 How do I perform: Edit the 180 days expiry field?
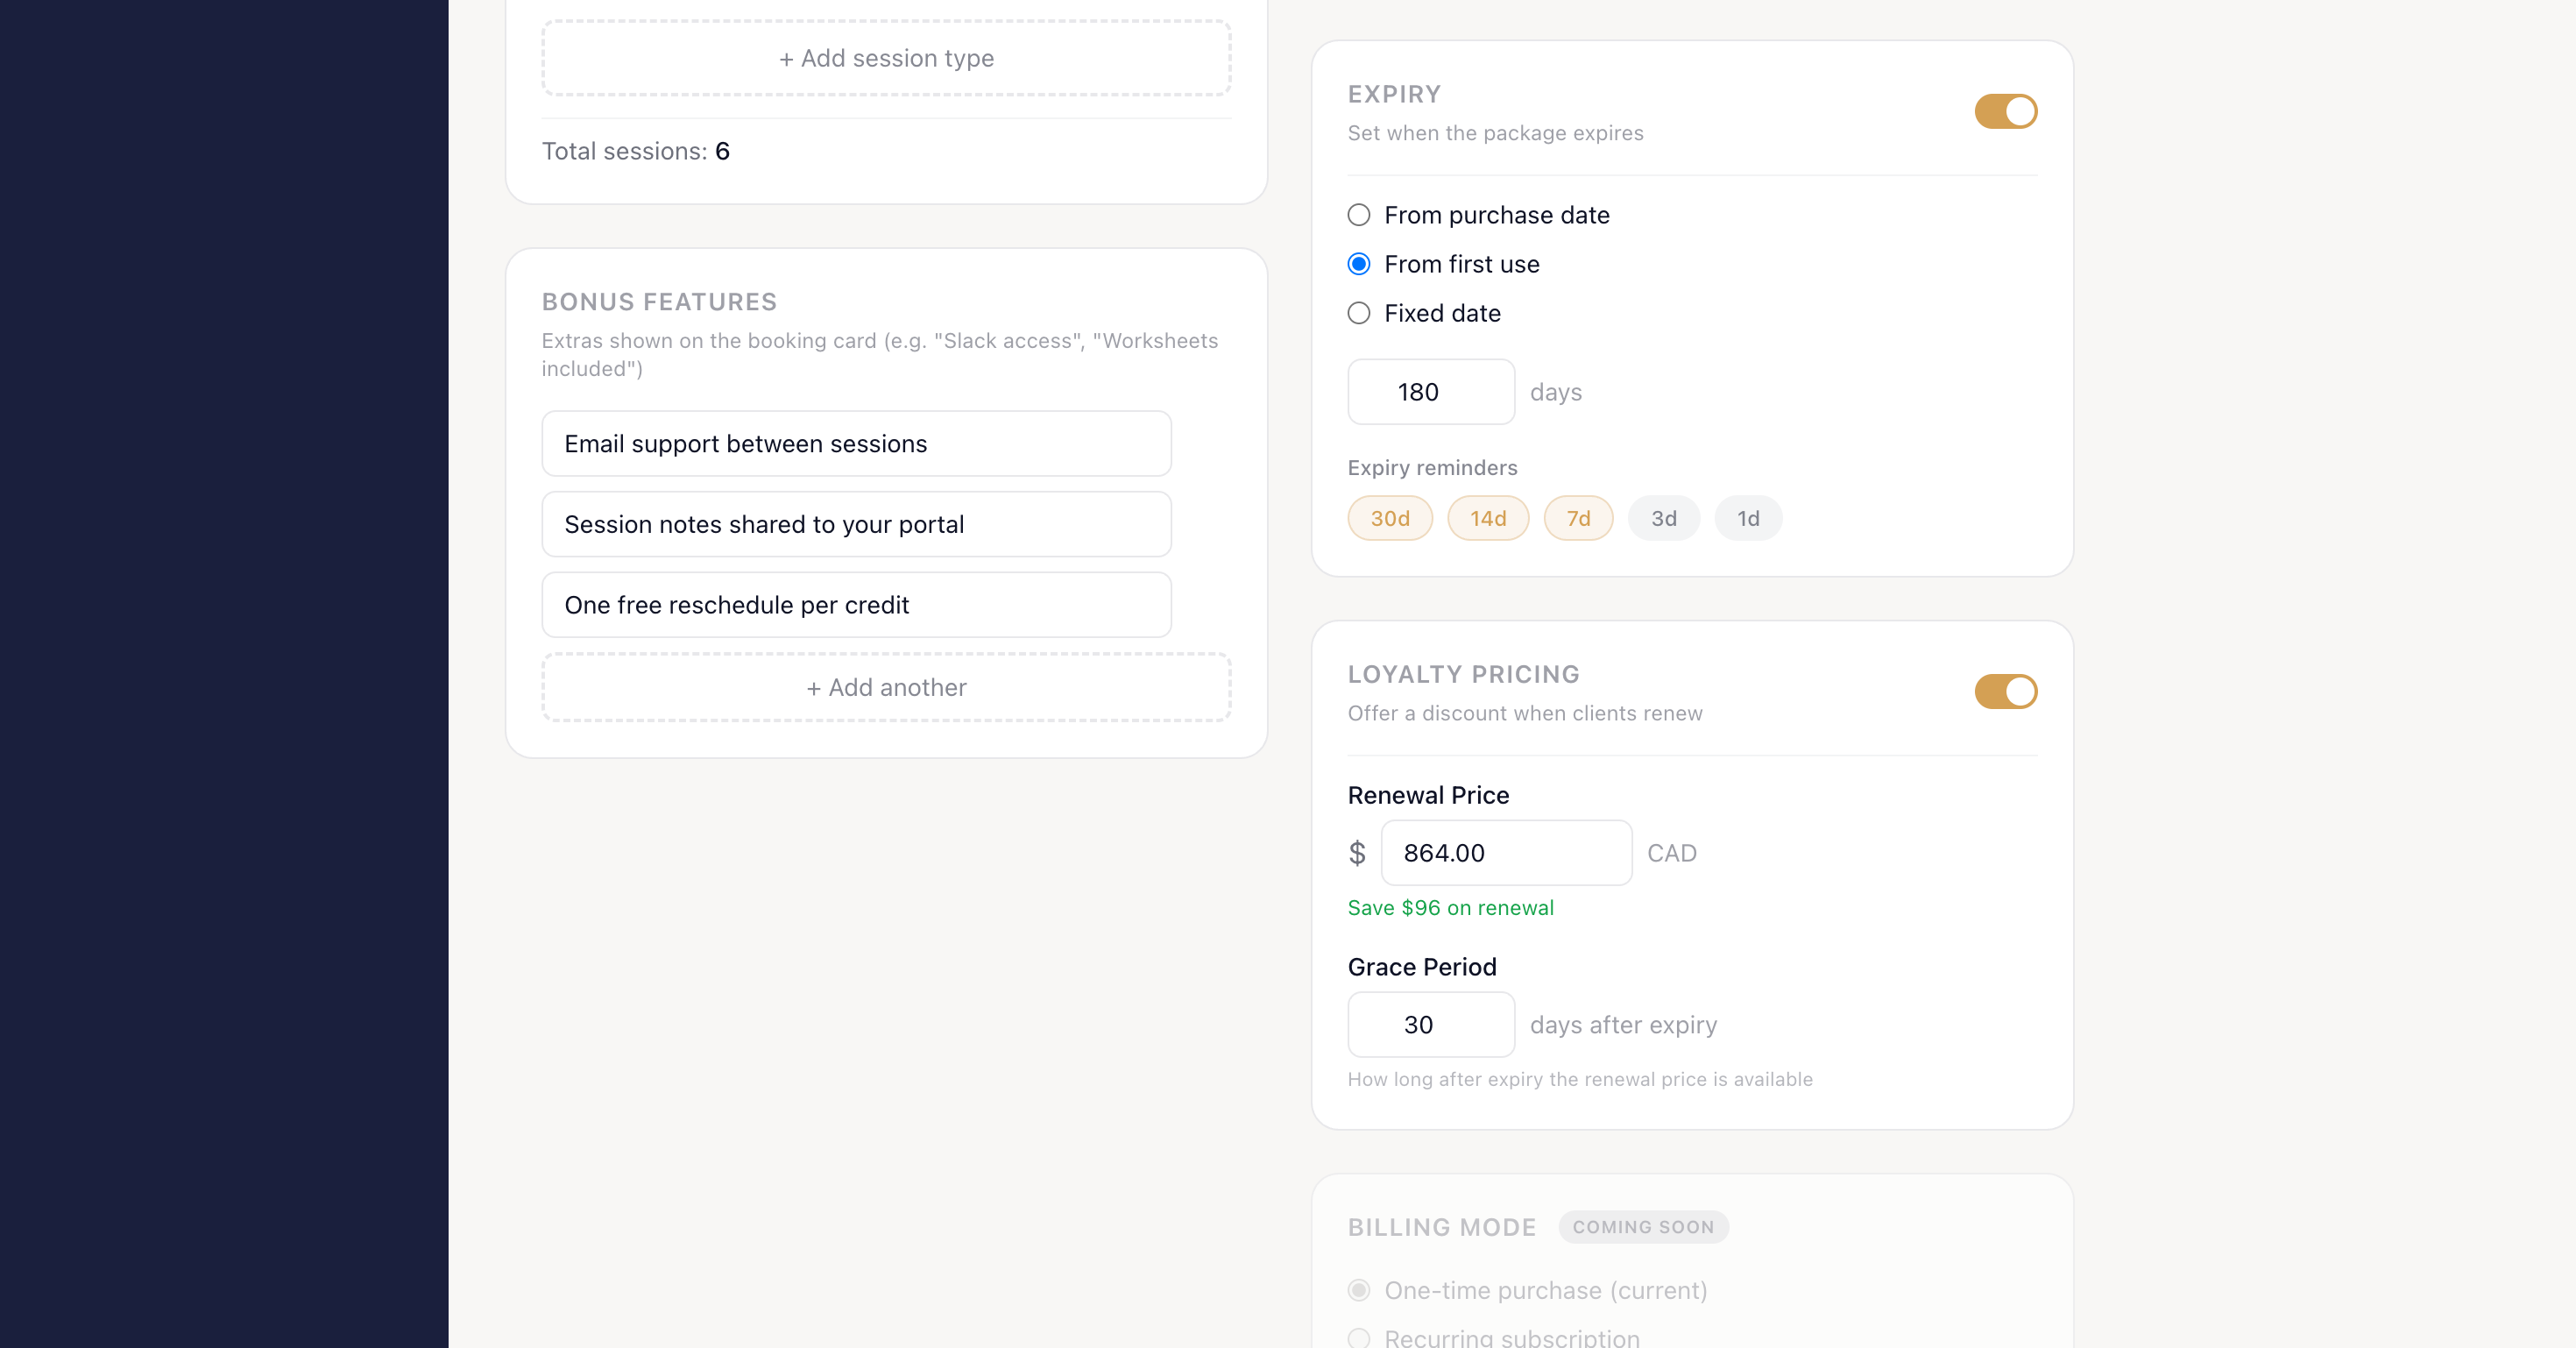[x=1431, y=392]
